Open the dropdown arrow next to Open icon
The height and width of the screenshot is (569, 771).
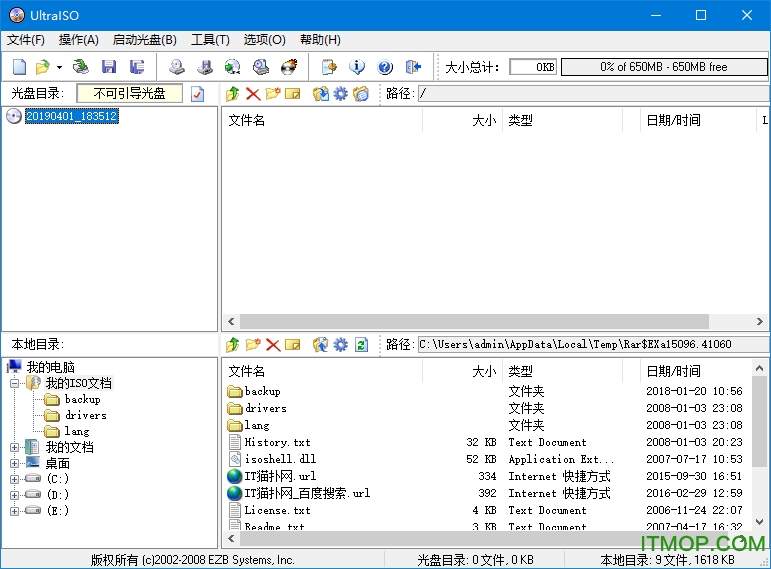point(59,67)
